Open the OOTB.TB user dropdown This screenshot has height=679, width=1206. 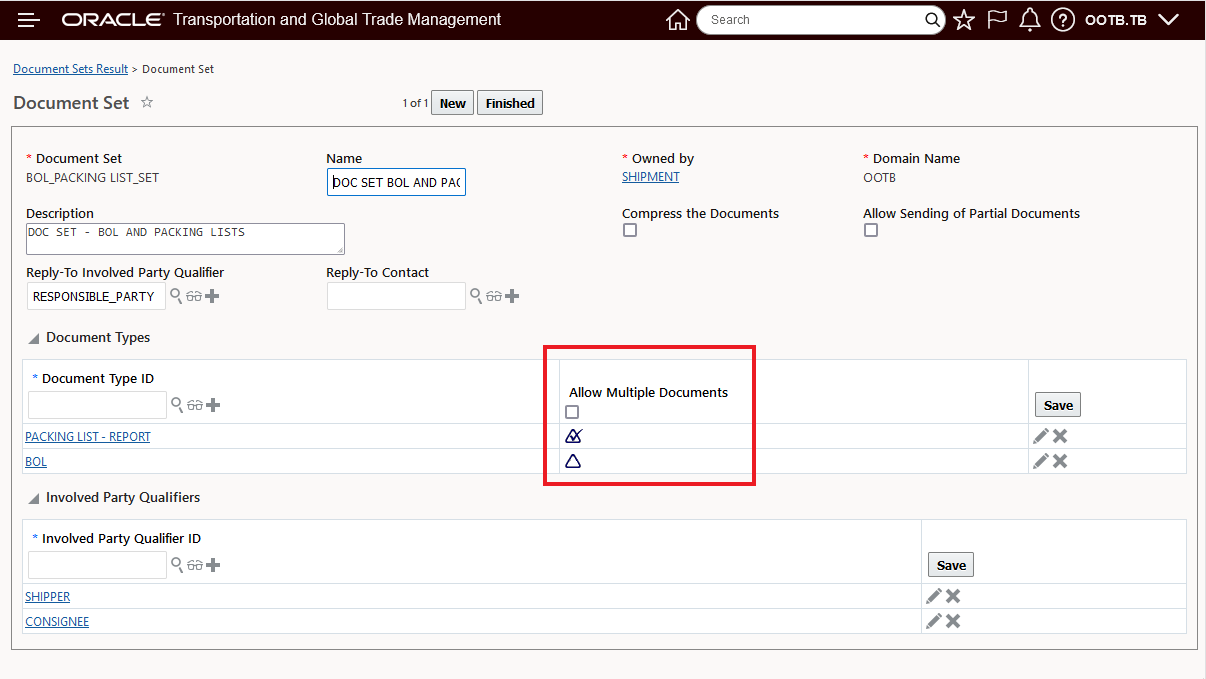pos(1132,20)
